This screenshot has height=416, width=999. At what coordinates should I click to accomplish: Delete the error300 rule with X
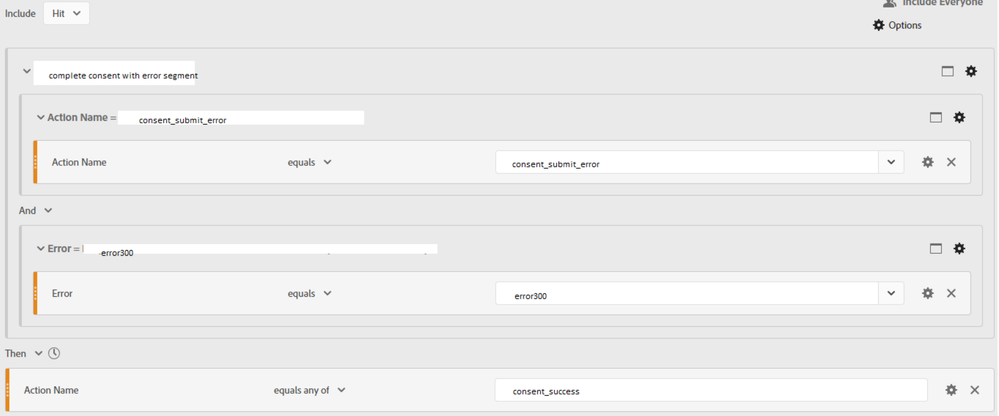[x=951, y=293]
